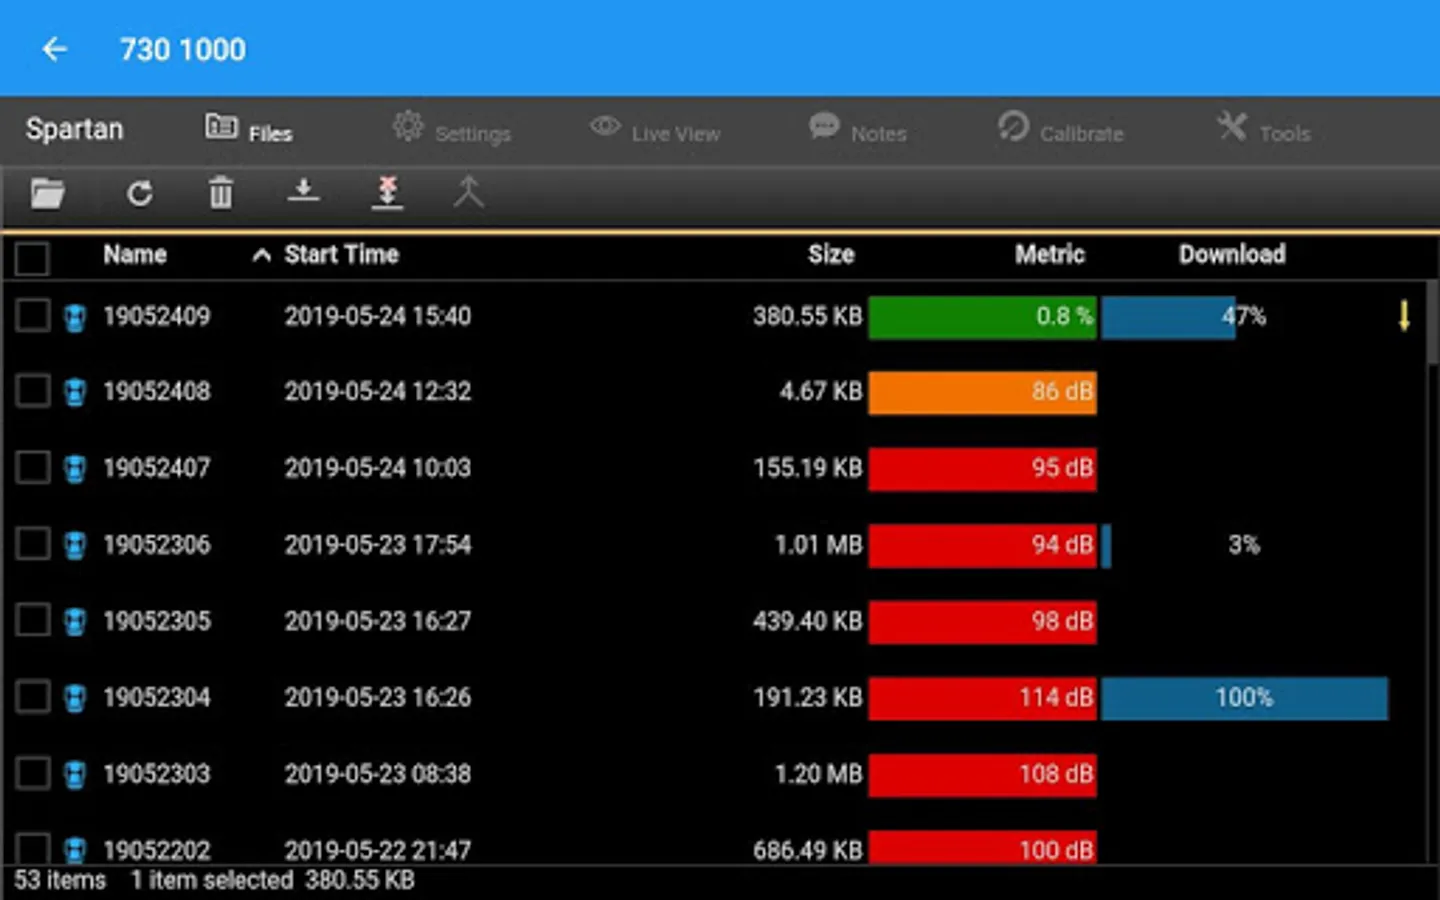Click the download icon in toolbar
This screenshot has width=1440, height=900.
tap(304, 191)
